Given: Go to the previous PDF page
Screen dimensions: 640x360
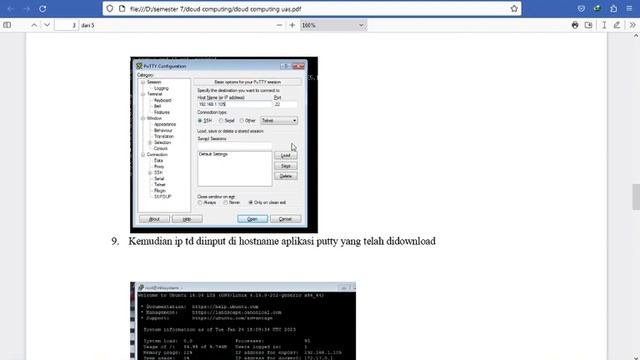Looking at the screenshot, I should [x=34, y=25].
